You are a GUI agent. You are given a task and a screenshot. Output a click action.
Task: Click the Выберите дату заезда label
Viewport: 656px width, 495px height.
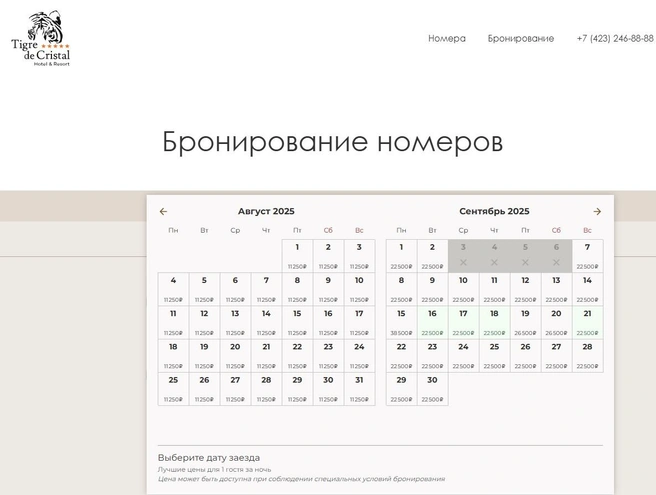[x=209, y=458]
